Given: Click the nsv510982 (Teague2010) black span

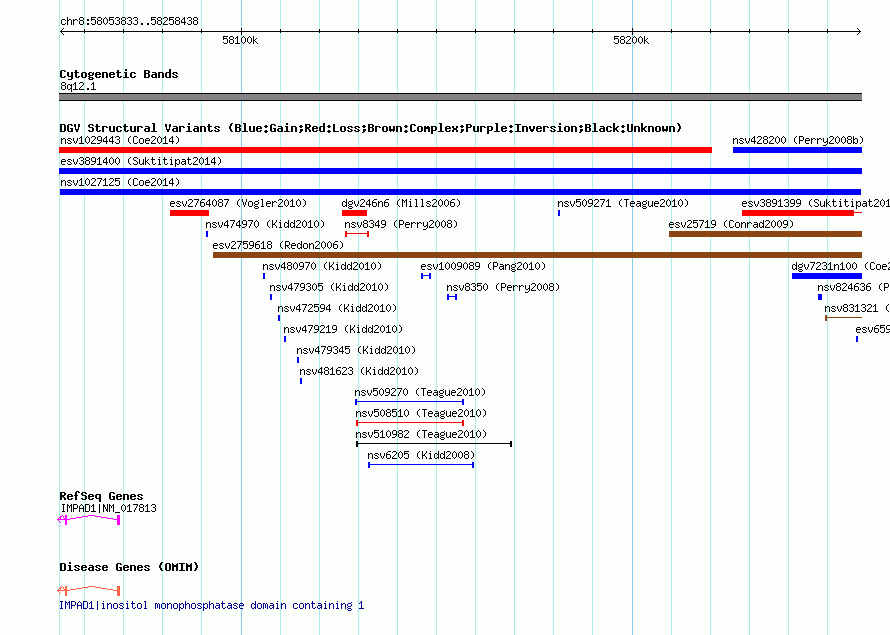Looking at the screenshot, I should (434, 444).
